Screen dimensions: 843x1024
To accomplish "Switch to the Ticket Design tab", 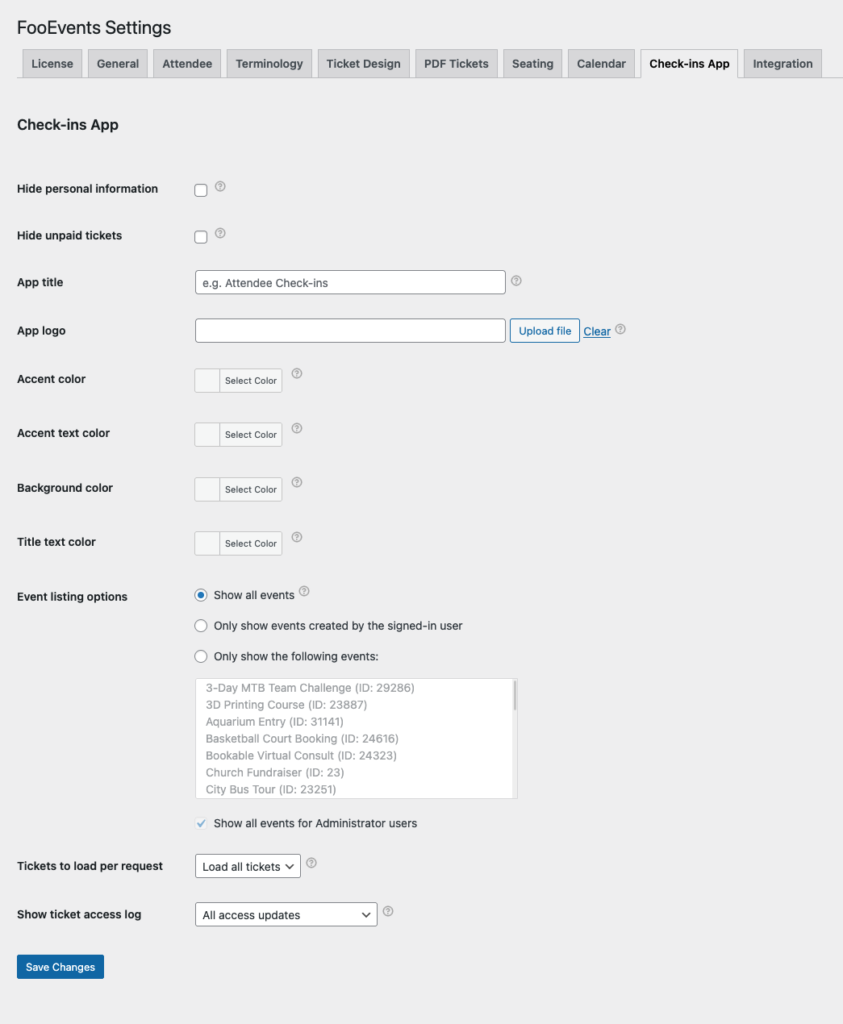I will (x=363, y=64).
